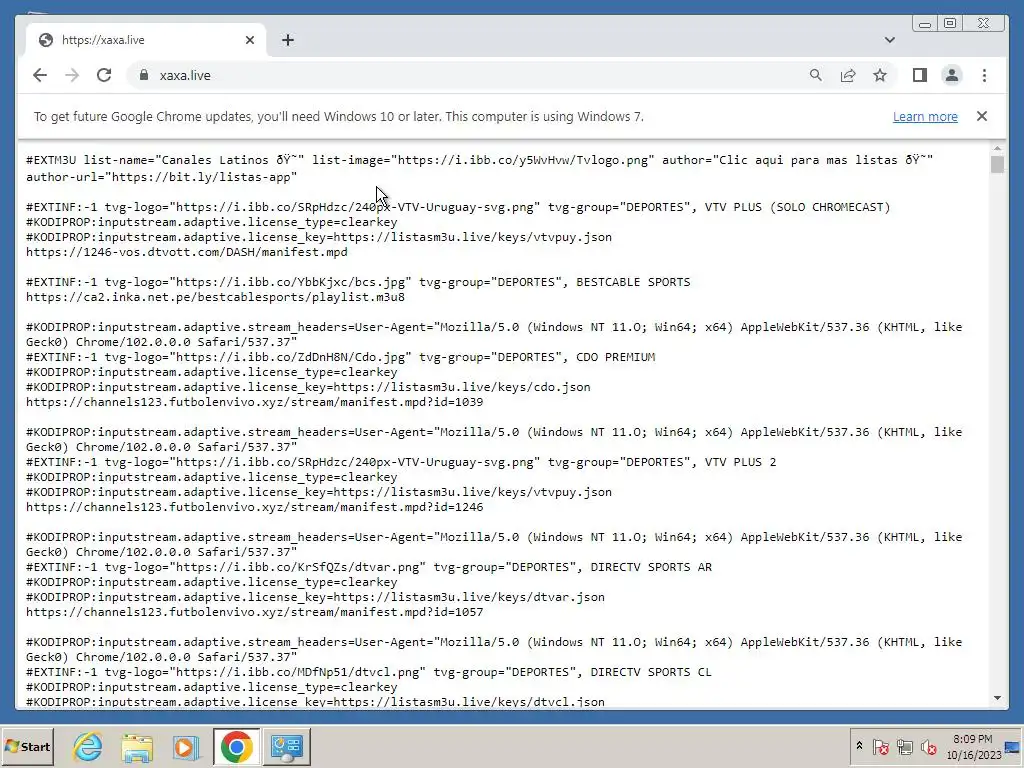
Task: Click the text CDO PREMIUM
Action: pos(615,357)
